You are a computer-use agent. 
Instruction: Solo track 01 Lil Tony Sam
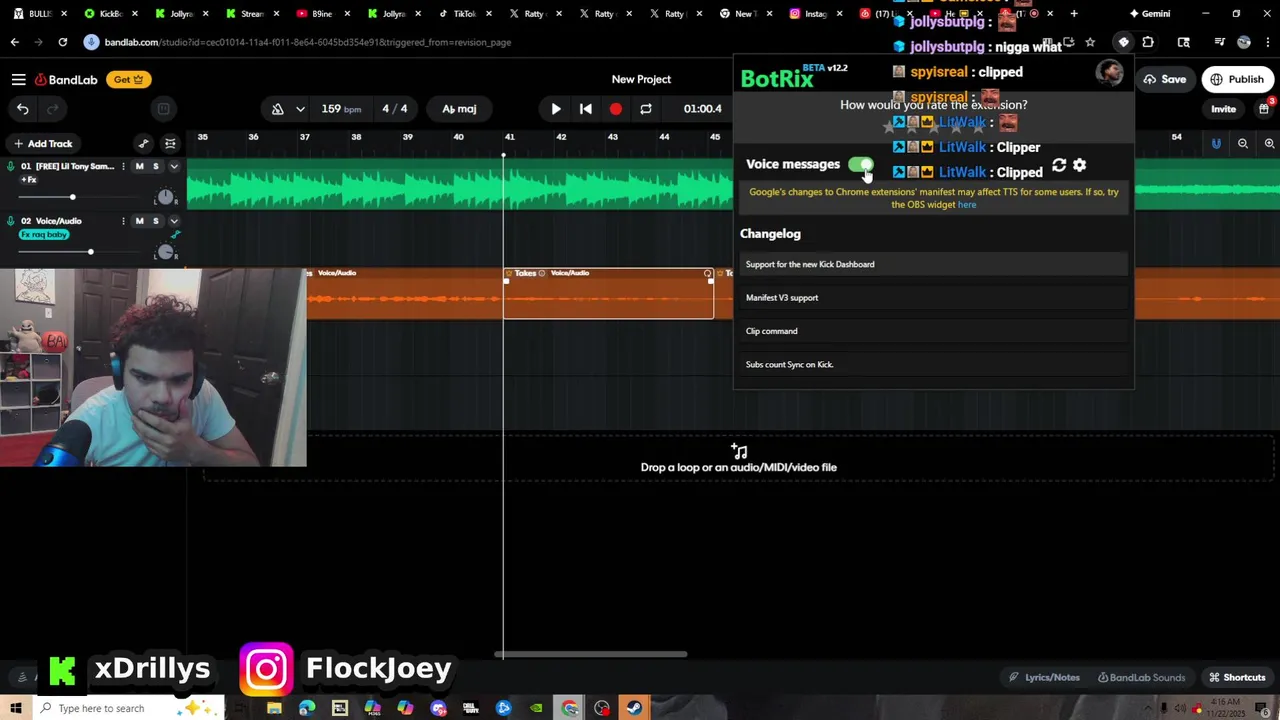155,166
